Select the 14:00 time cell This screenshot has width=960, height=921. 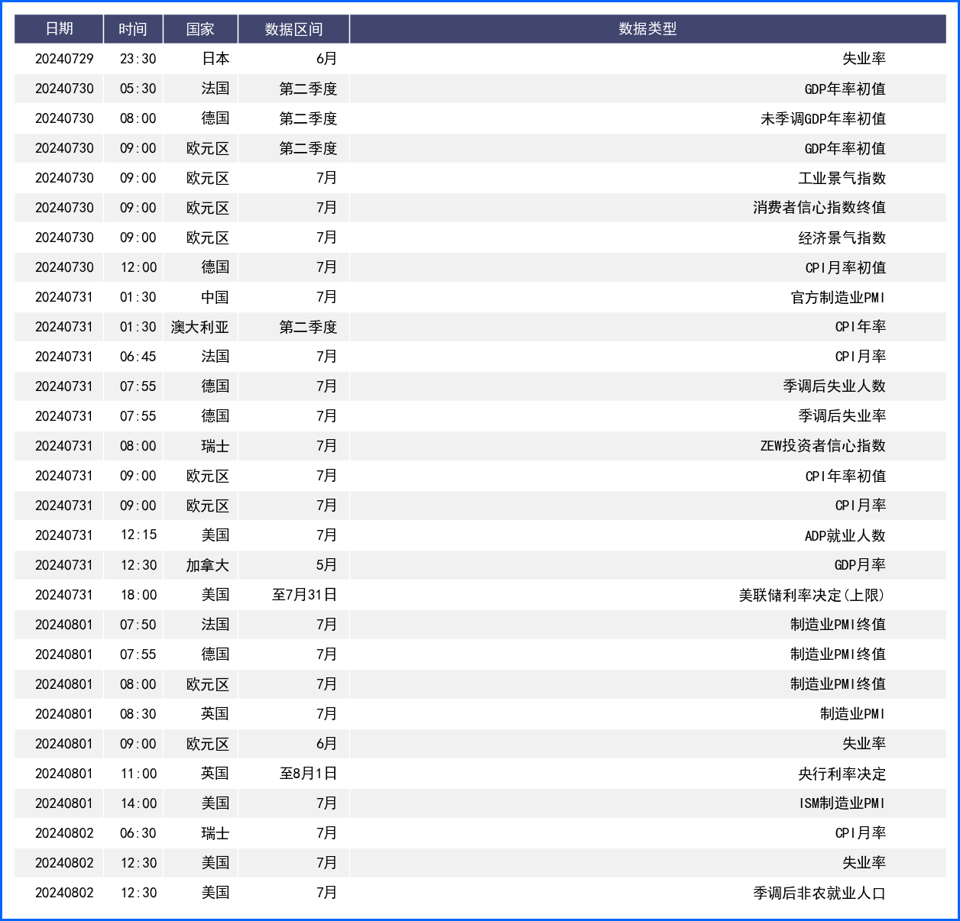click(138, 803)
